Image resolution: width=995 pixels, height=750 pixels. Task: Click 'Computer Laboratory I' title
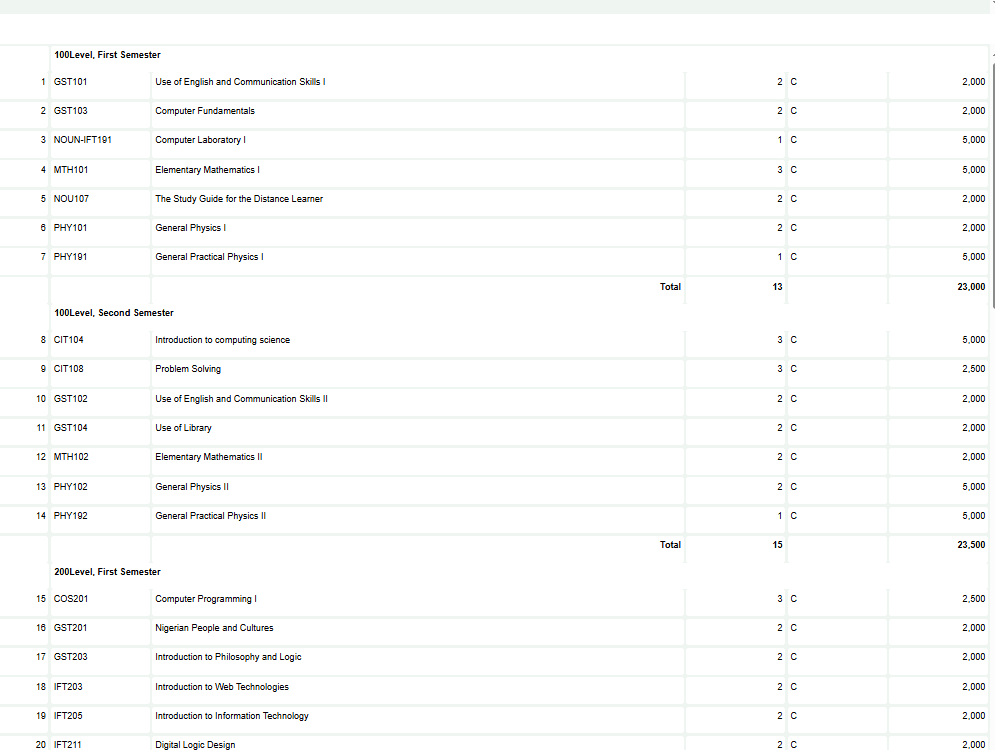pos(201,140)
